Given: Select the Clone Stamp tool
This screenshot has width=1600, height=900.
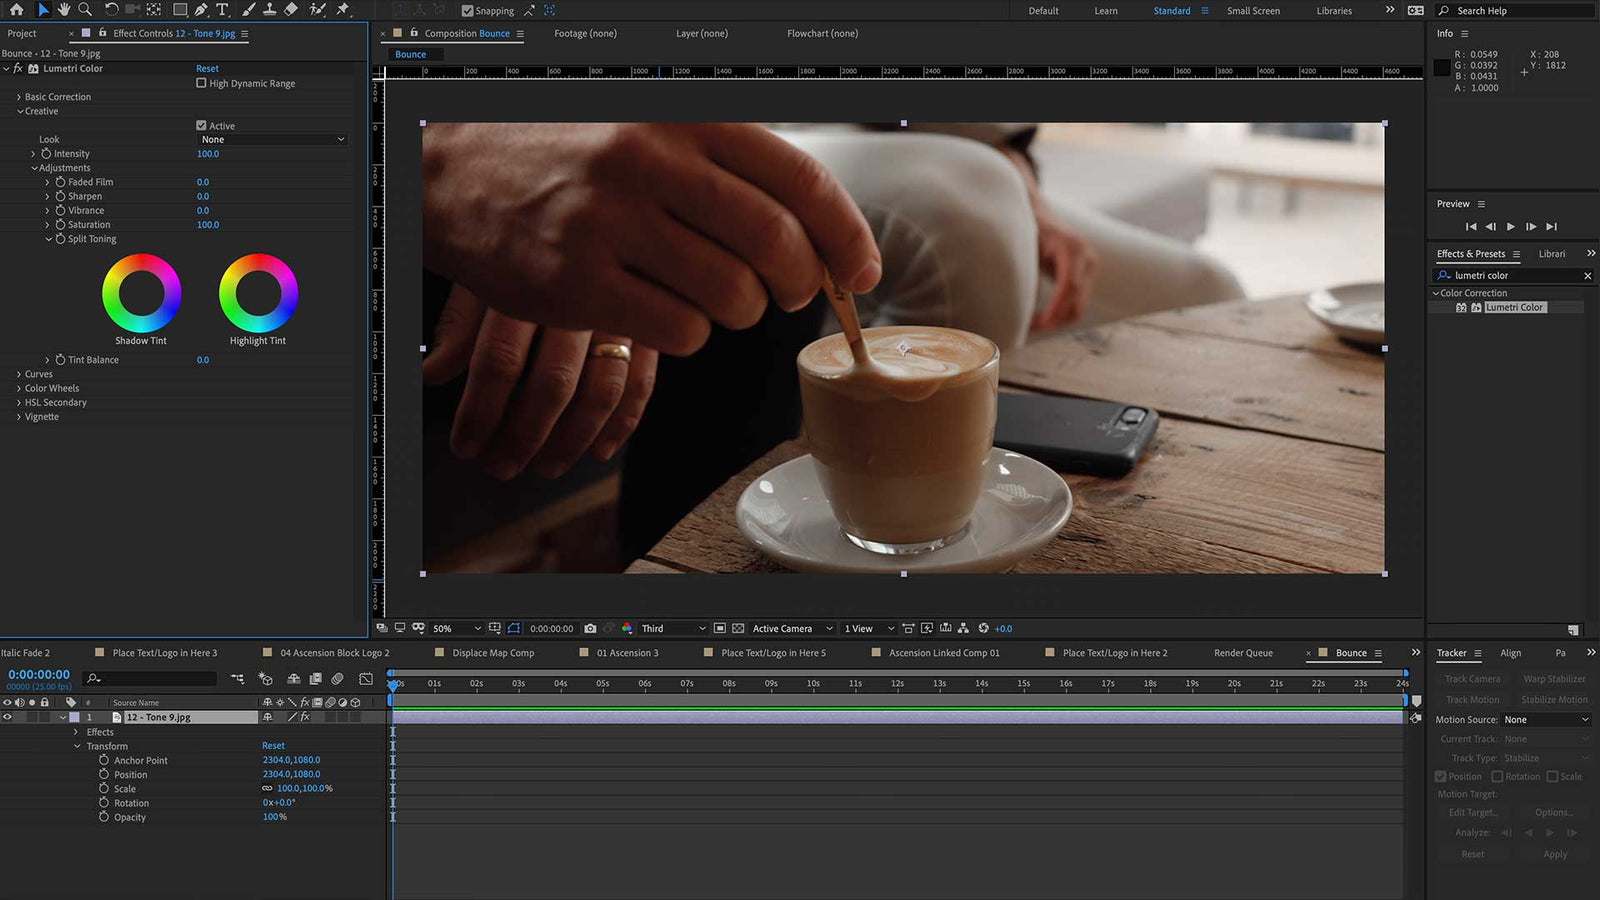Looking at the screenshot, I should click(271, 10).
